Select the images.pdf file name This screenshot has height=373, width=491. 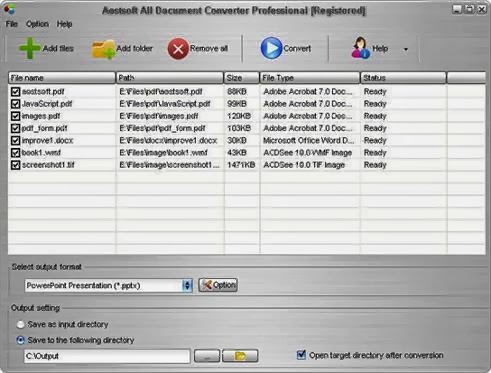click(41, 116)
